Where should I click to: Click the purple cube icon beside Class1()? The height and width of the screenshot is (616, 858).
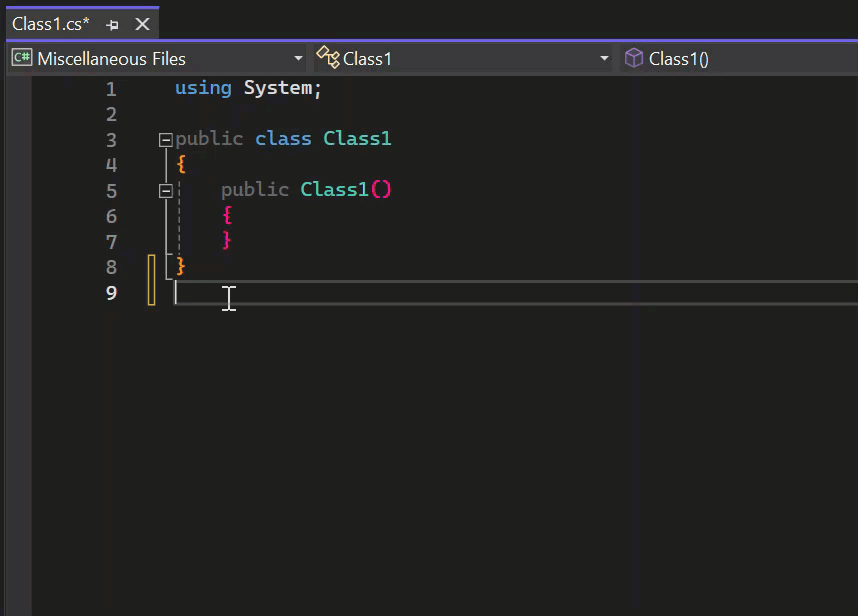point(634,58)
